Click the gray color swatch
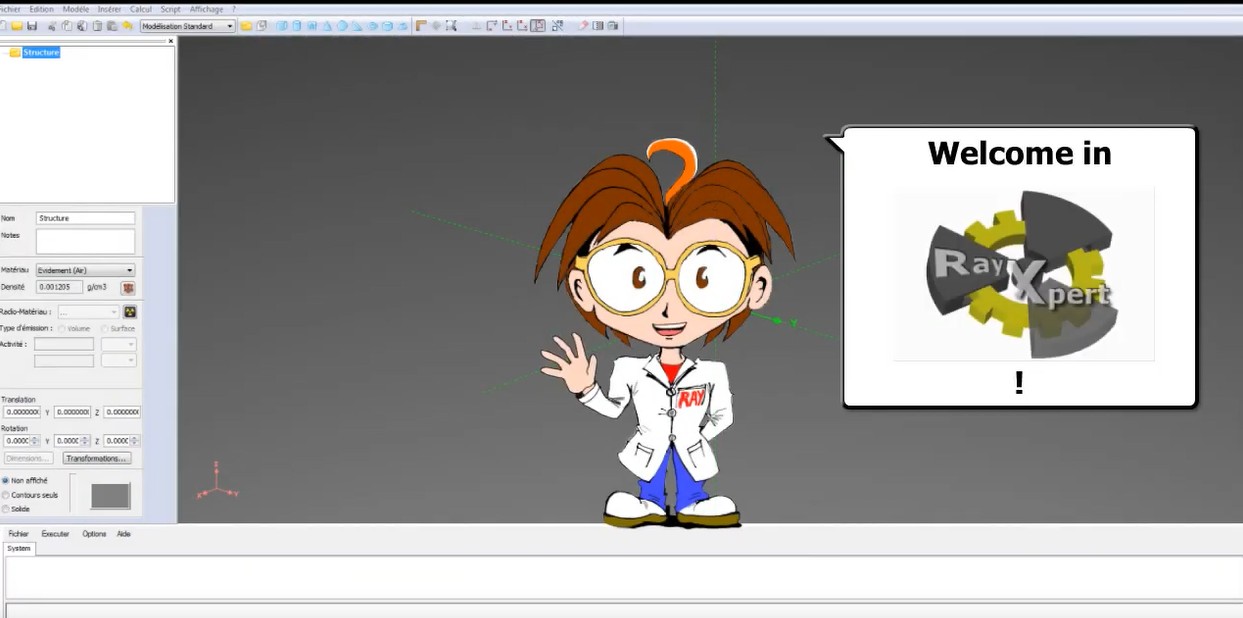1243x618 pixels. pos(110,496)
